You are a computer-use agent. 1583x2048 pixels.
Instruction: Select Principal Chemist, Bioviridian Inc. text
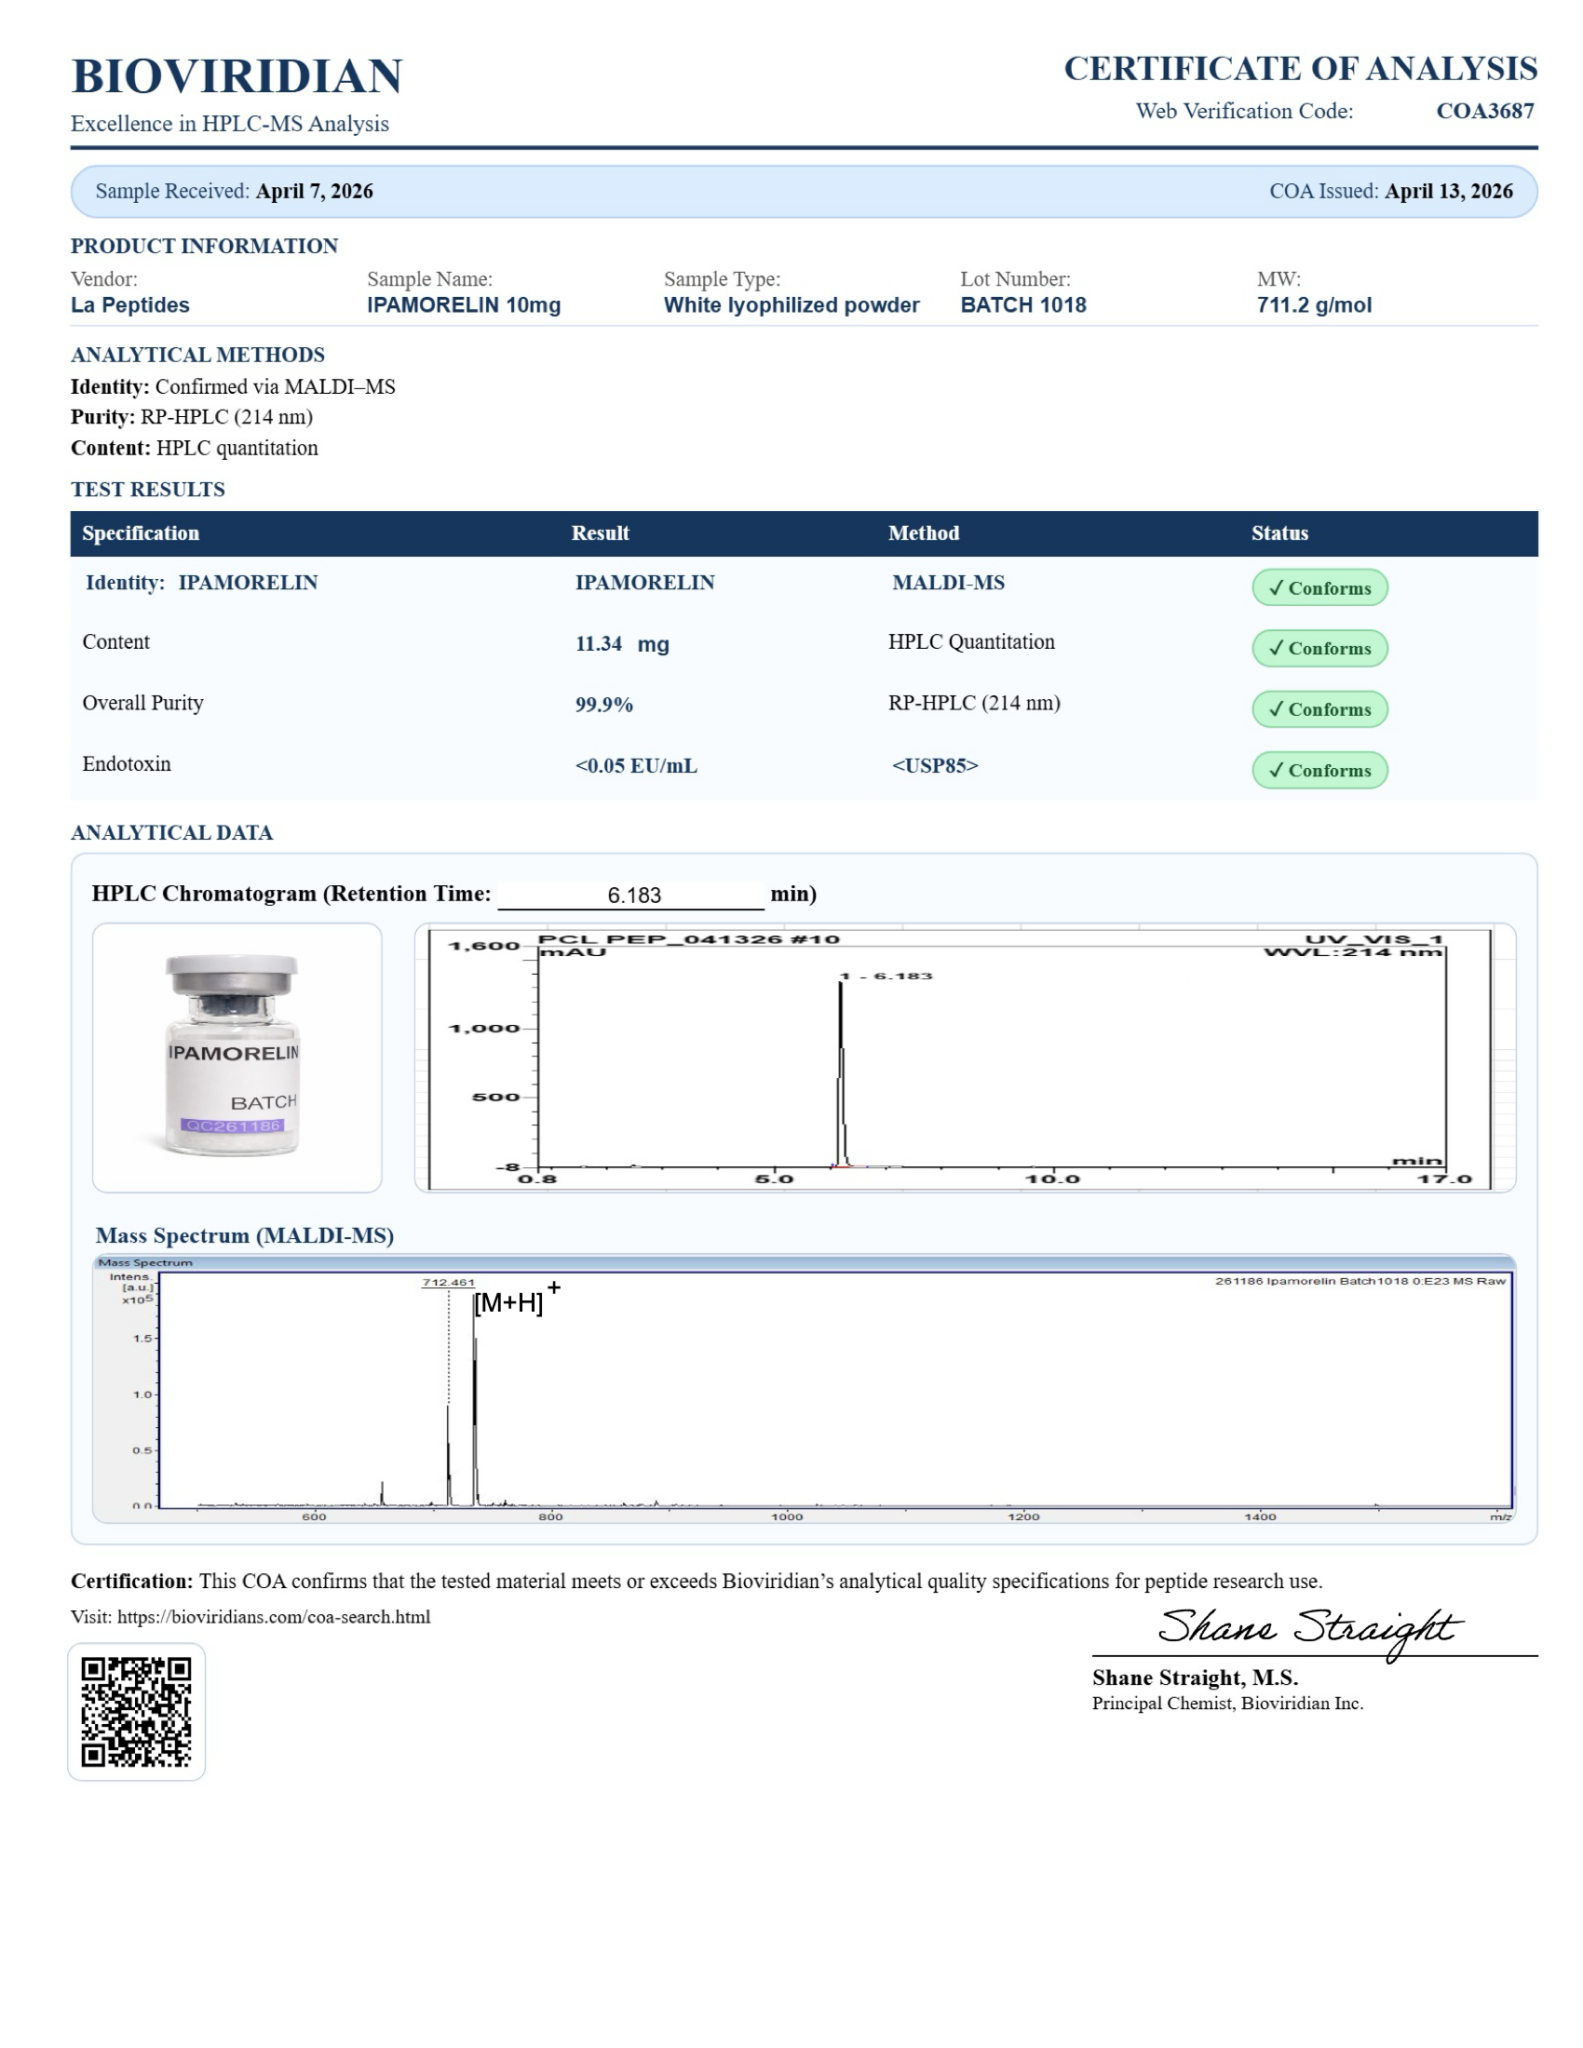pos(1227,1703)
